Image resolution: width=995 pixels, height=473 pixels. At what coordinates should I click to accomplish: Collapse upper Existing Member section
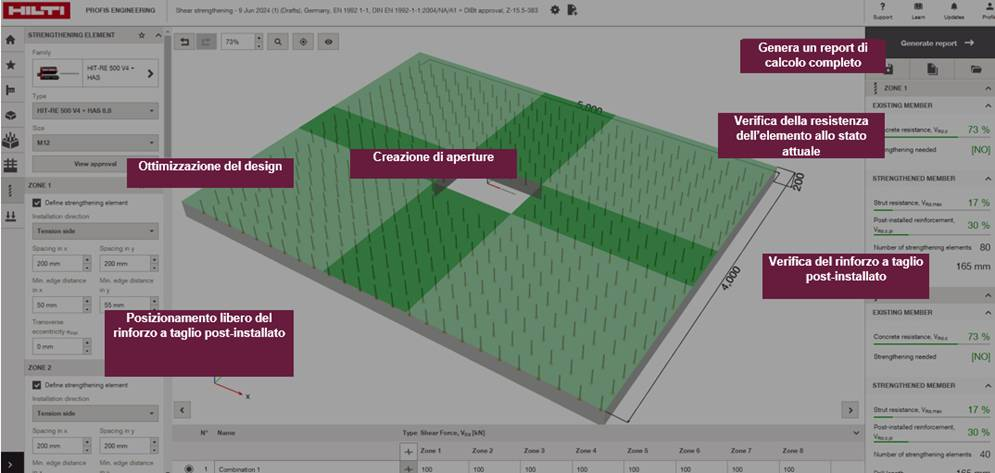(x=987, y=105)
